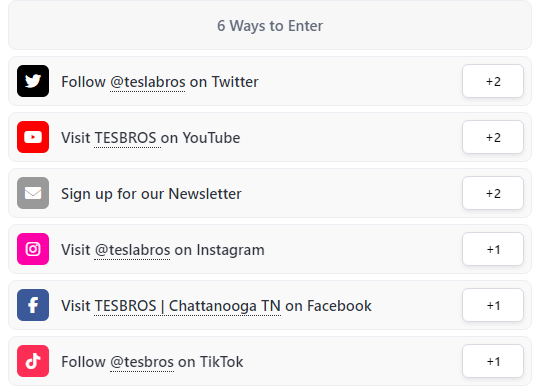Click the 6 Ways to Enter header
The height and width of the screenshot is (392, 540).
[270, 25]
